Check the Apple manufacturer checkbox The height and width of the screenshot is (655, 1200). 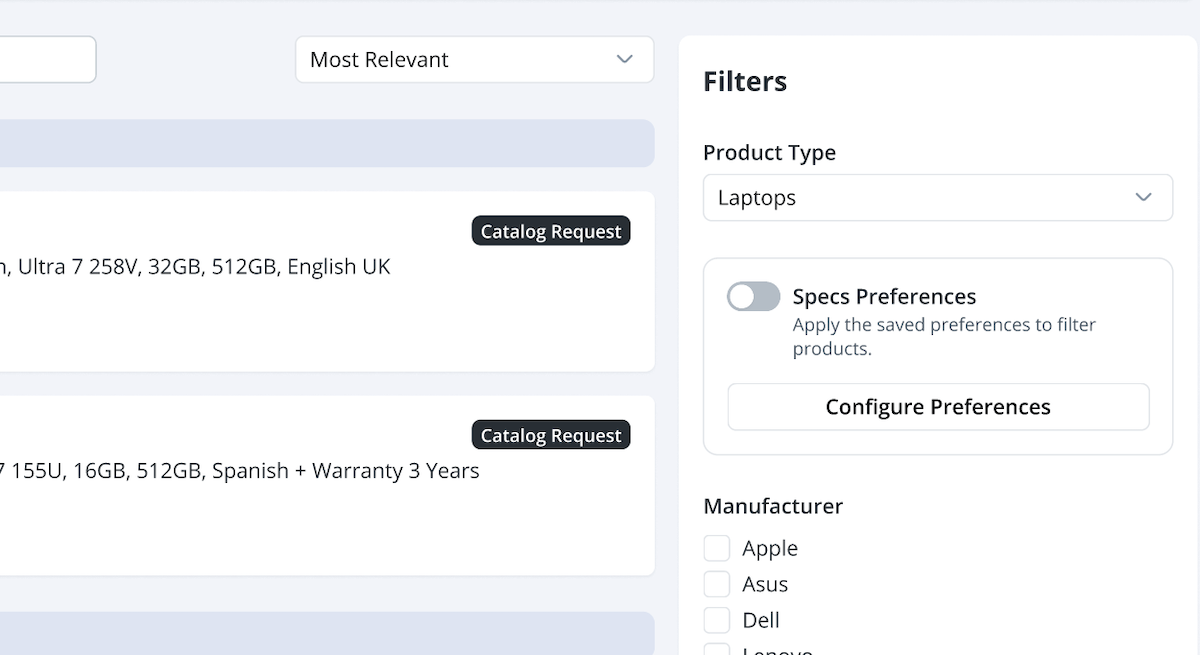coord(717,548)
